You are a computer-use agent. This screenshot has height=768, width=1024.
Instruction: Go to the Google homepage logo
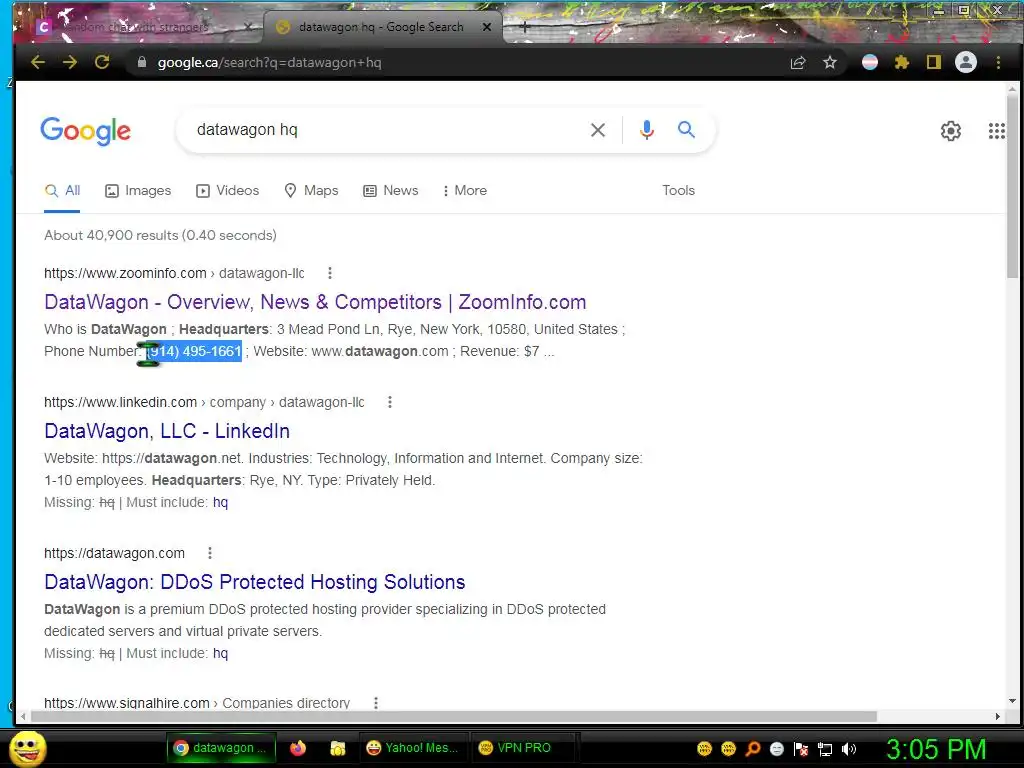click(86, 131)
